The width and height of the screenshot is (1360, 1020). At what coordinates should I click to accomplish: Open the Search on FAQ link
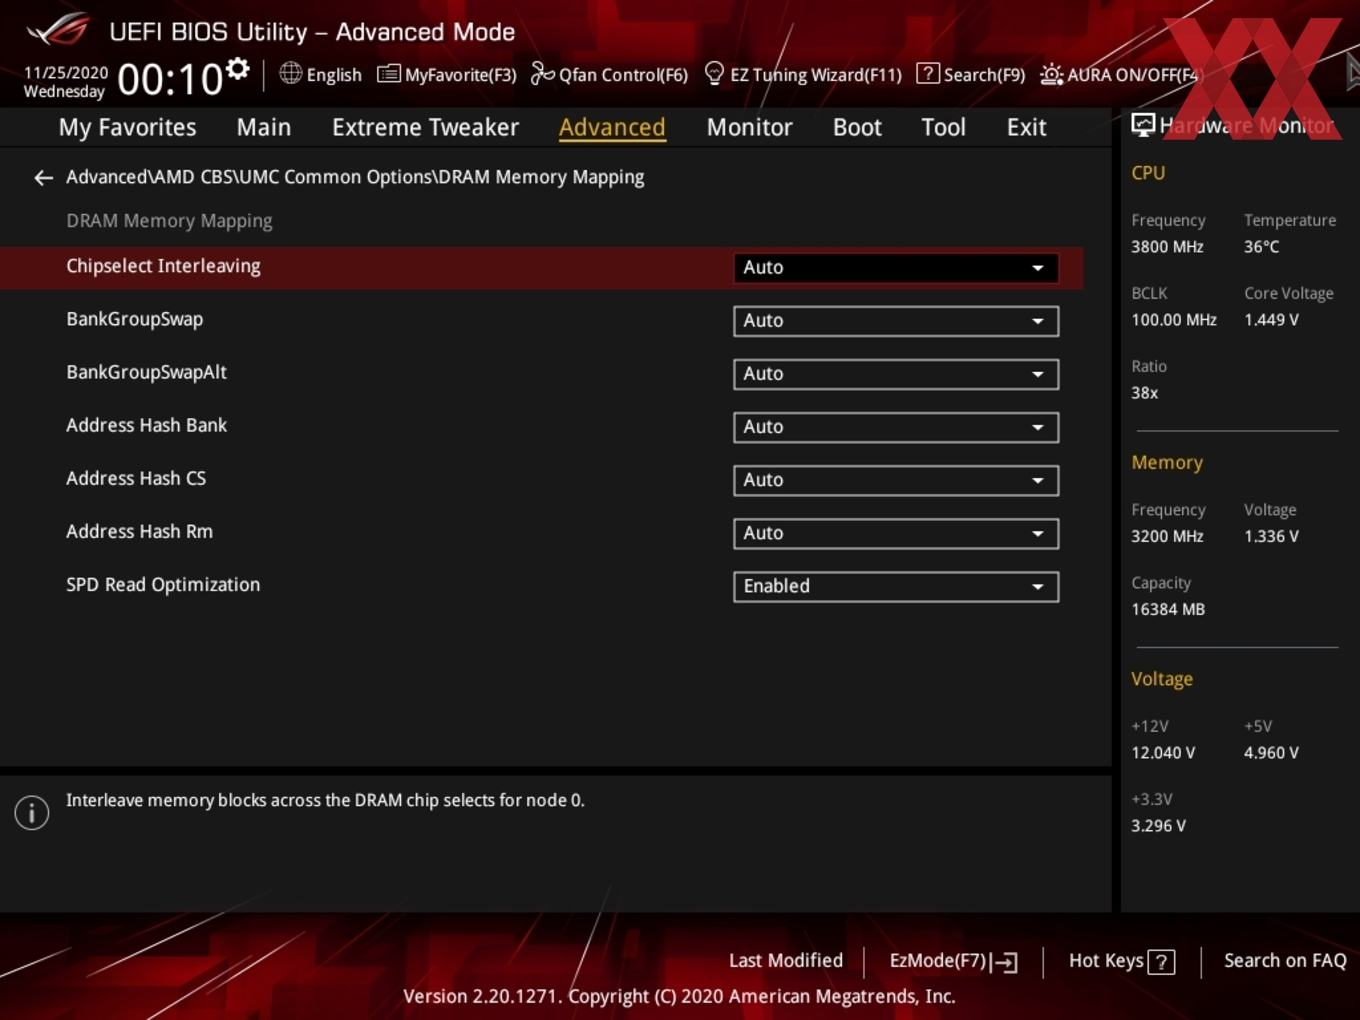1285,961
